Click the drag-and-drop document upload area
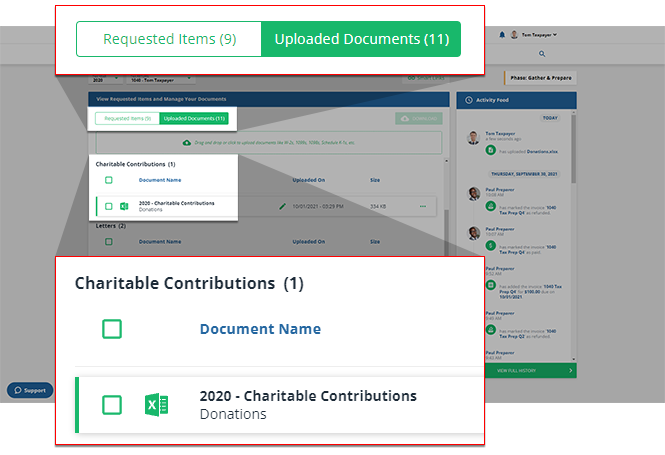This screenshot has height=455, width=665. pyautogui.click(x=269, y=142)
